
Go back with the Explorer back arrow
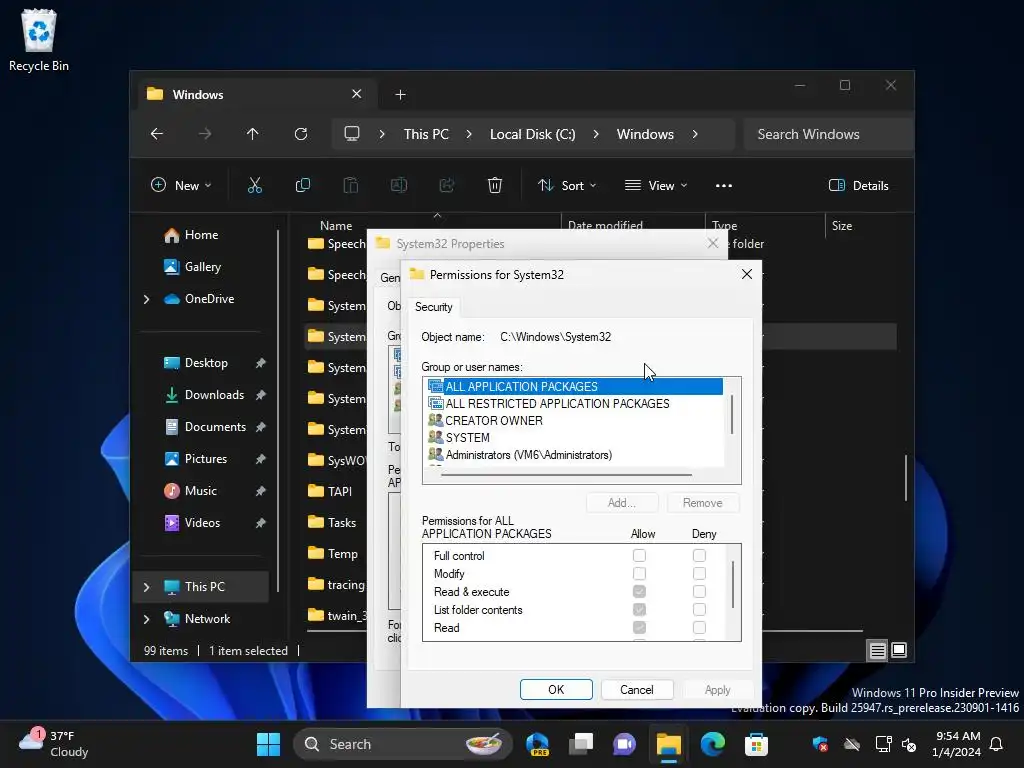pos(157,134)
